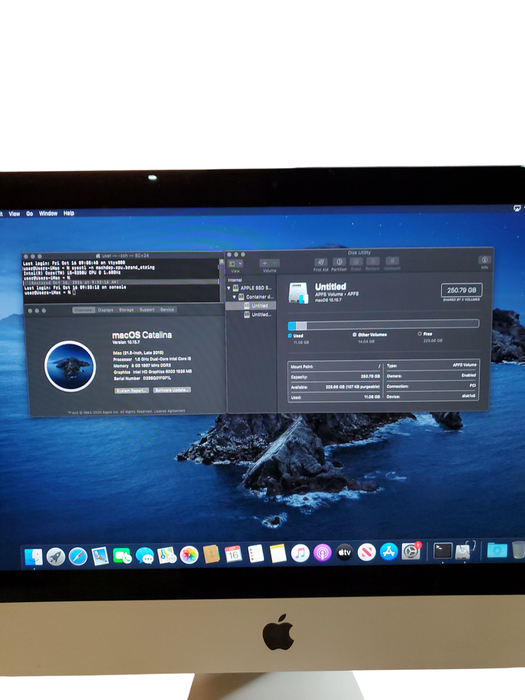525x700 pixels.
Task: Click the Restore icon in Disk Utility
Action: point(373,262)
